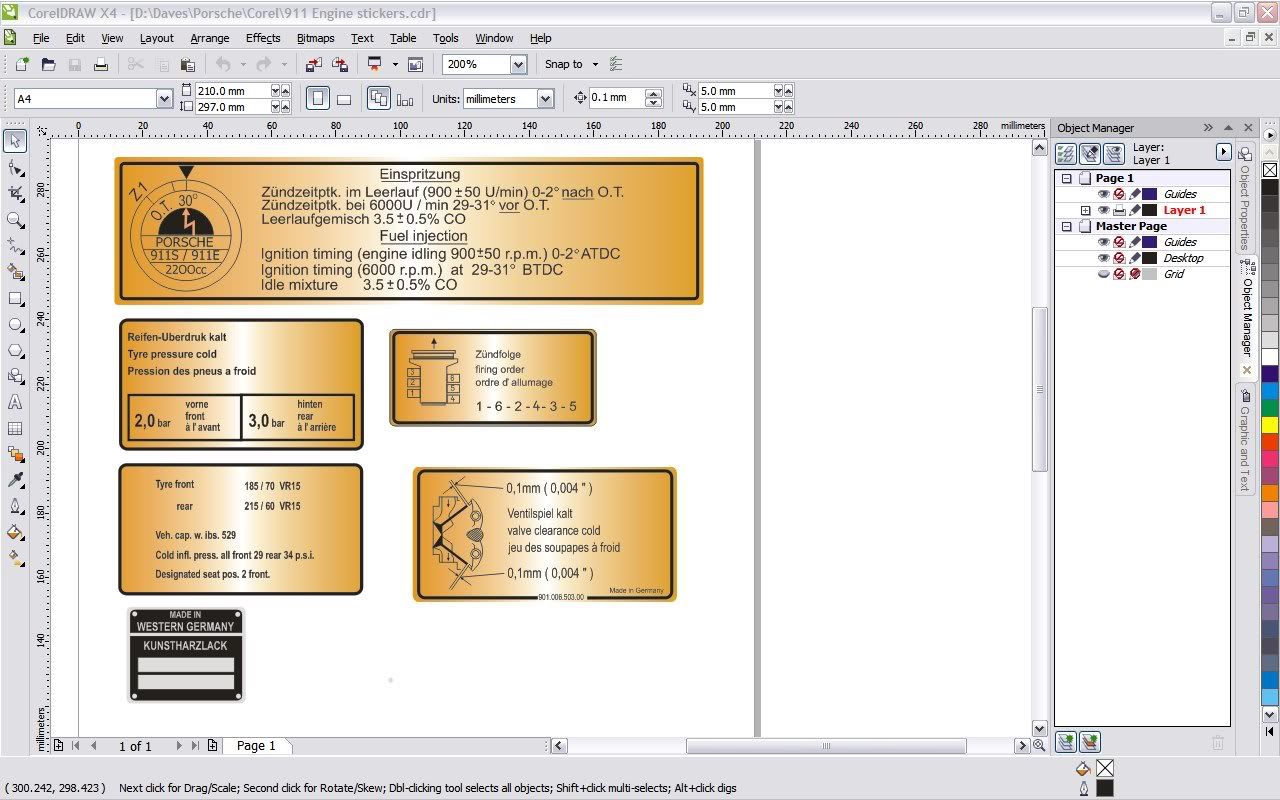Screen dimensions: 1280x800
Task: Toggle visibility eye for Layer 1
Action: (1104, 210)
